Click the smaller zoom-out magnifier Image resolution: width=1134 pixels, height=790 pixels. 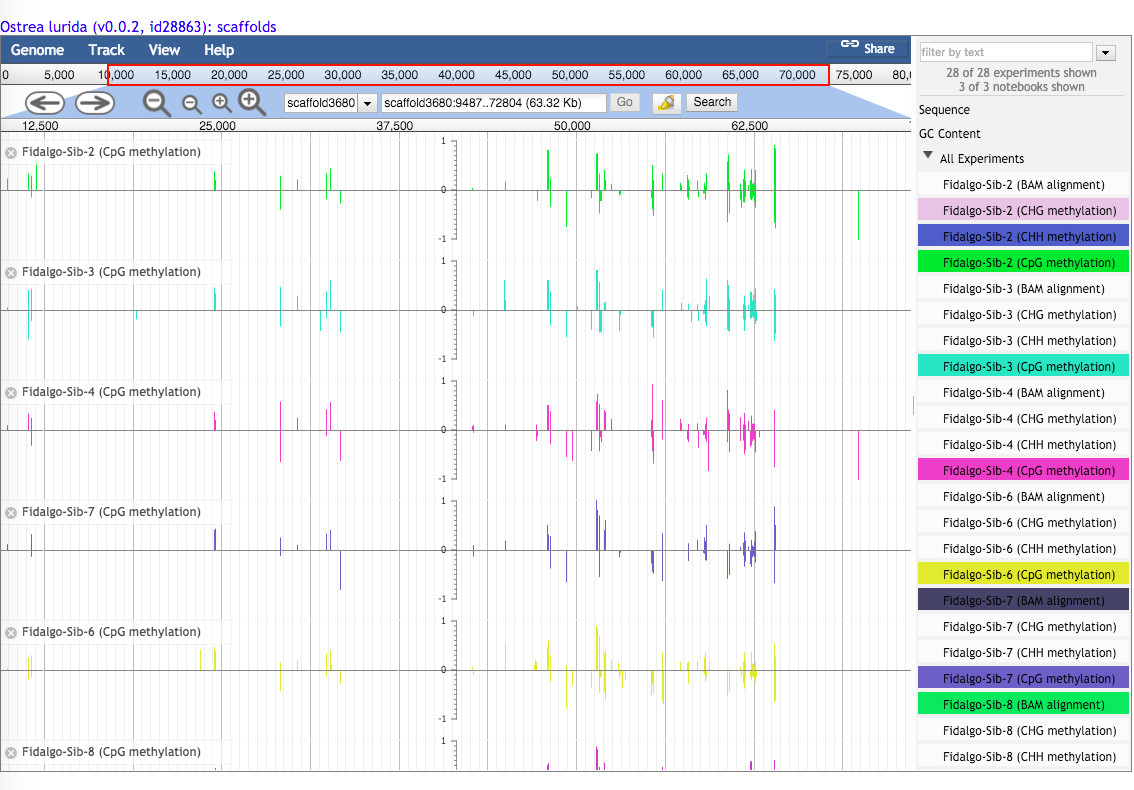[191, 104]
